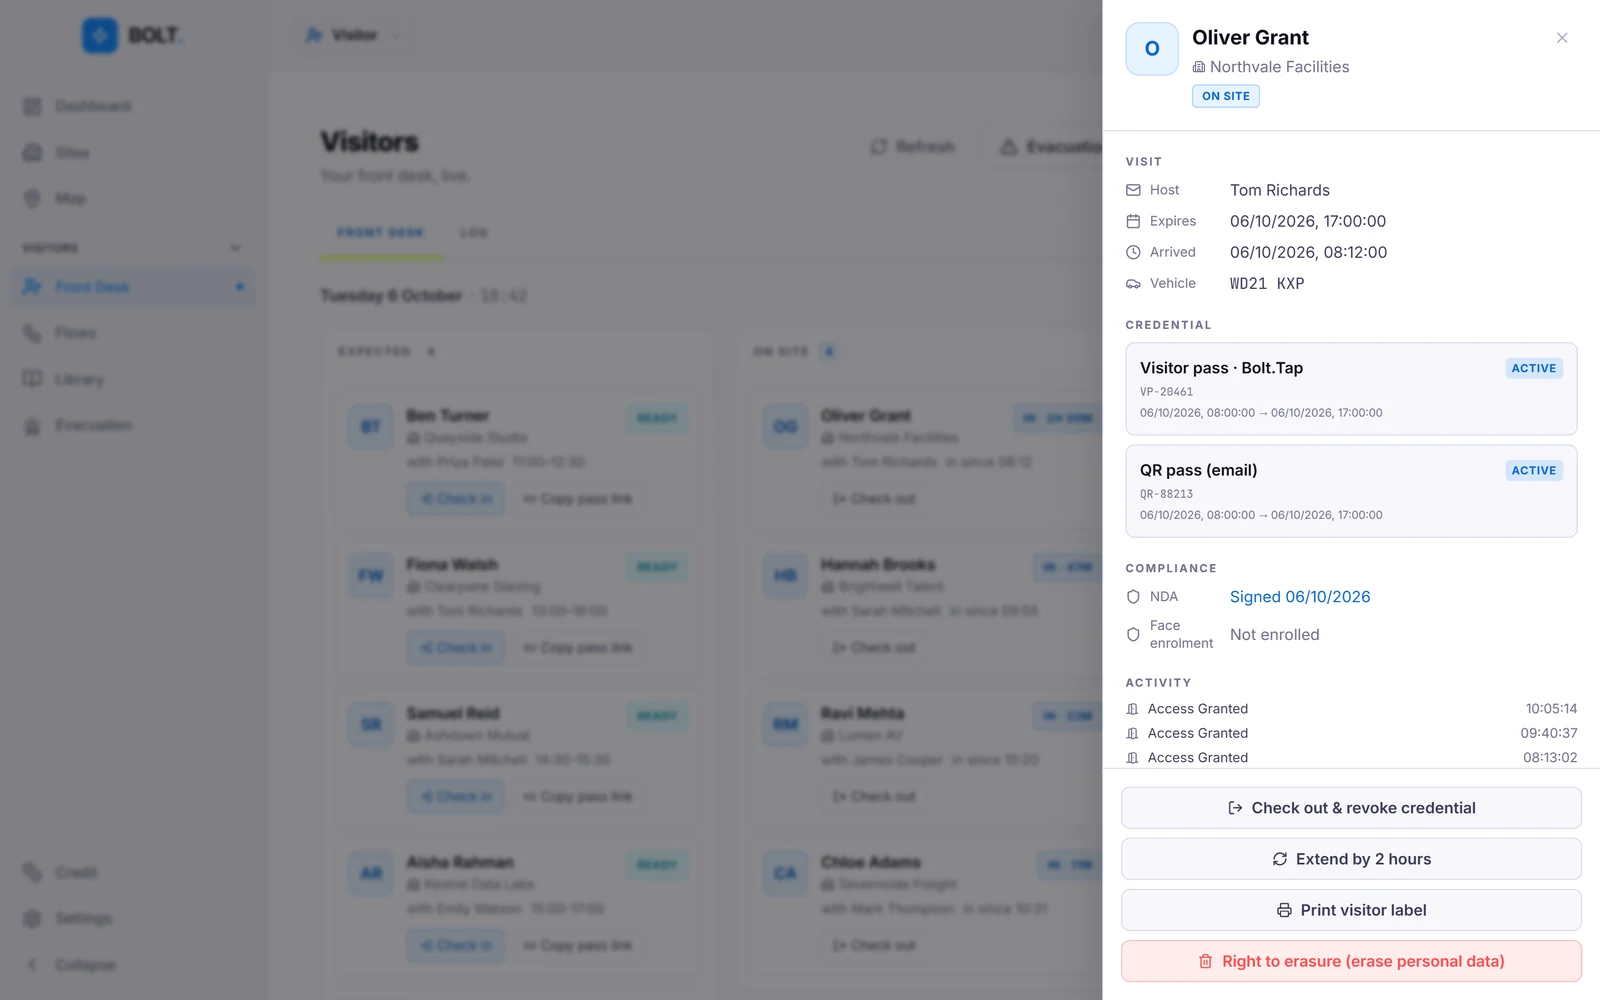Image resolution: width=1600 pixels, height=1000 pixels.
Task: Switch to the Front Desk tab behind panel
Action: tap(381, 233)
